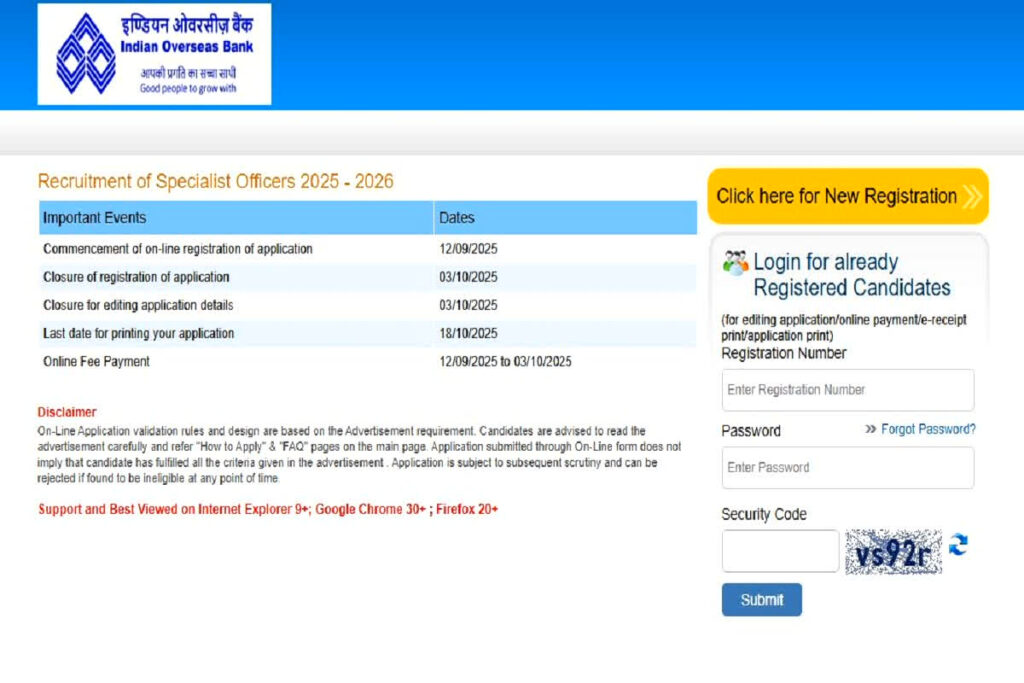Click the registered candidates login user icon
Viewport: 1024px width, 683px height.
(735, 261)
